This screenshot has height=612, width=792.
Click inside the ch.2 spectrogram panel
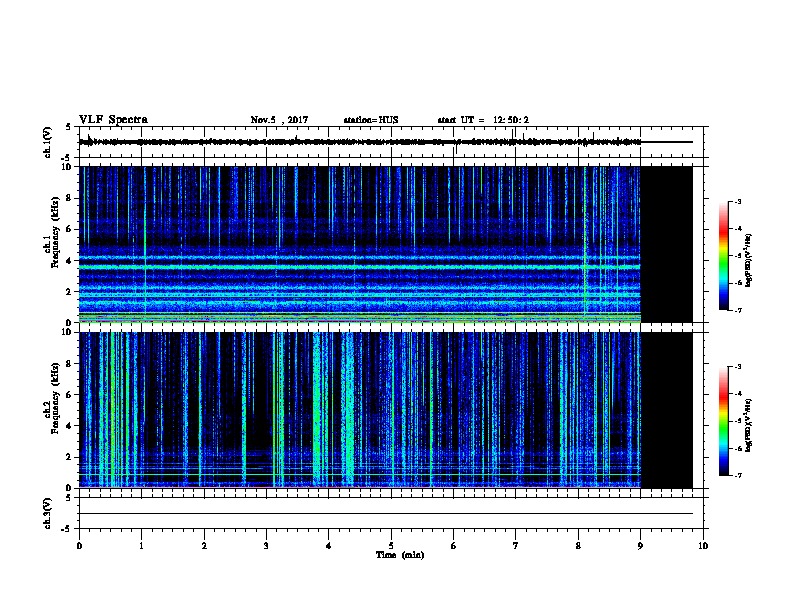click(360, 410)
